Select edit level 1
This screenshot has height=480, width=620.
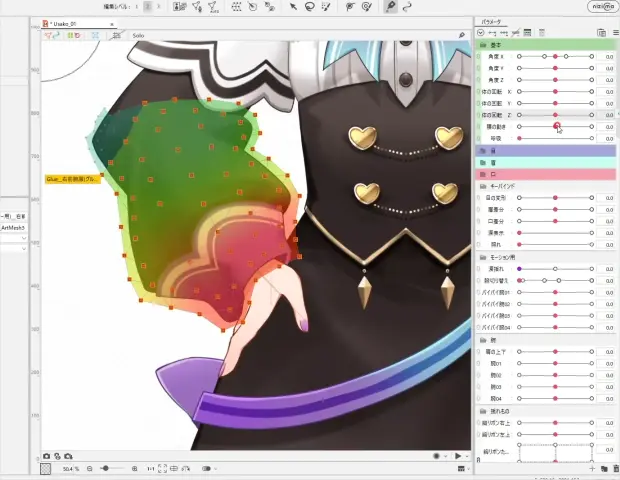(x=136, y=6)
